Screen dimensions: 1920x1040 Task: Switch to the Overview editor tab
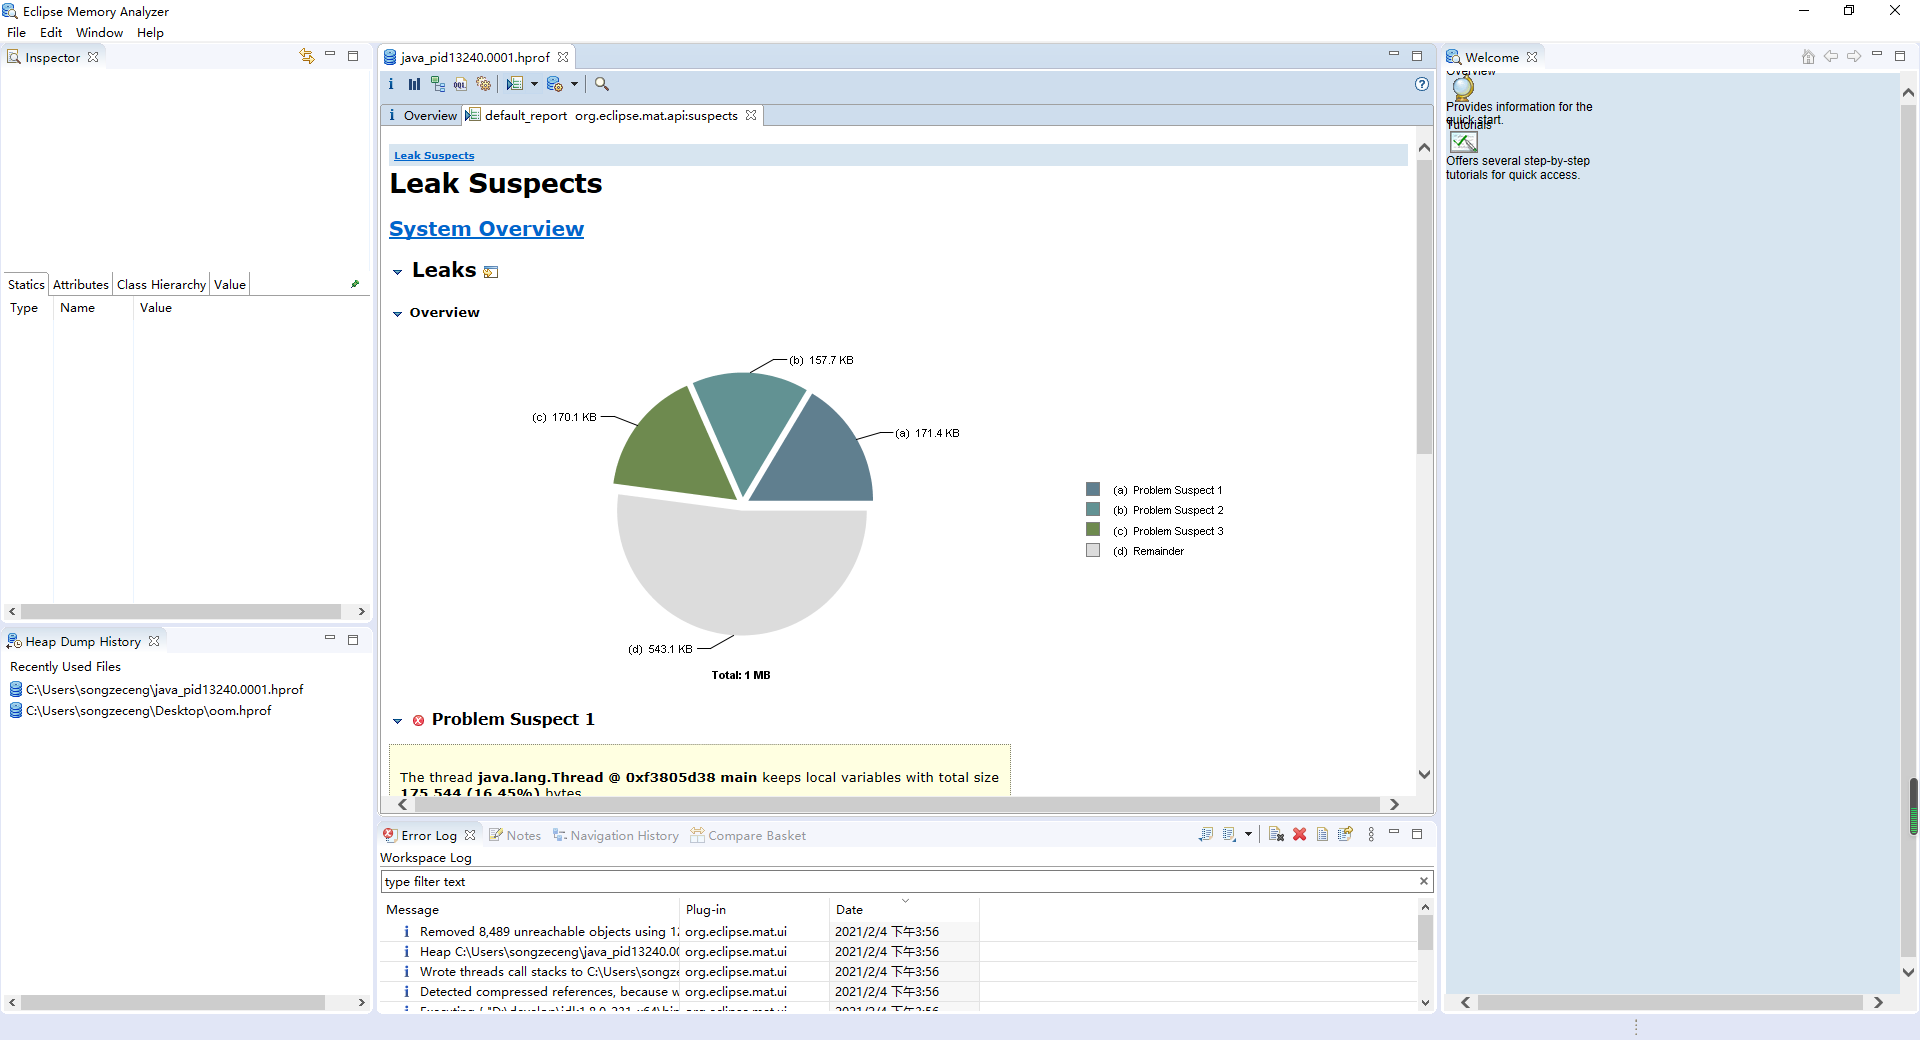(x=422, y=116)
